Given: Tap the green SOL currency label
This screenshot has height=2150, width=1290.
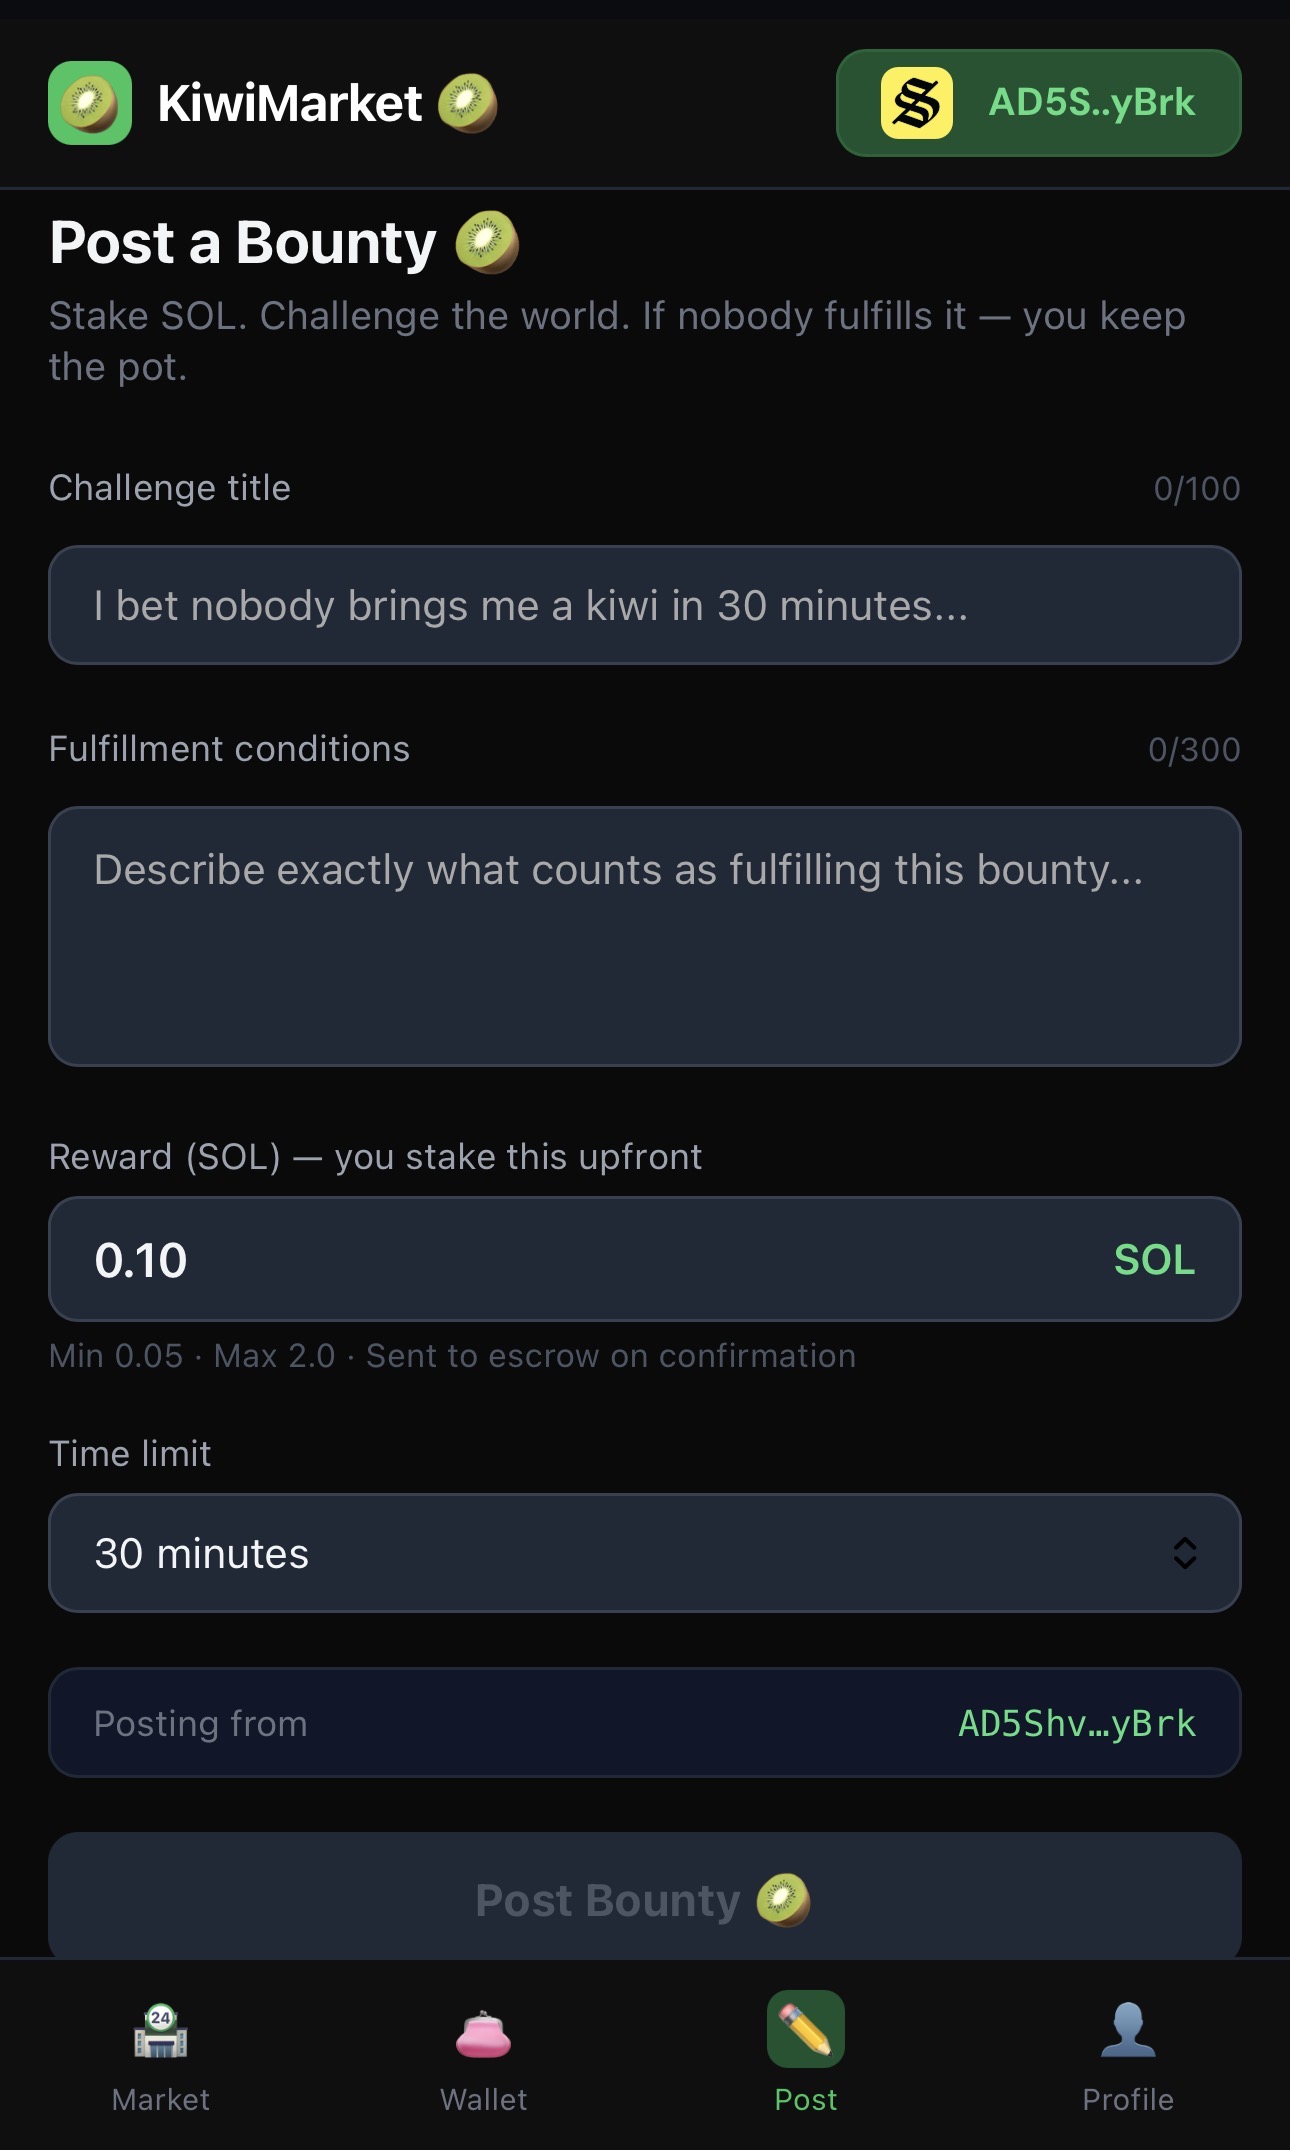Looking at the screenshot, I should coord(1154,1260).
